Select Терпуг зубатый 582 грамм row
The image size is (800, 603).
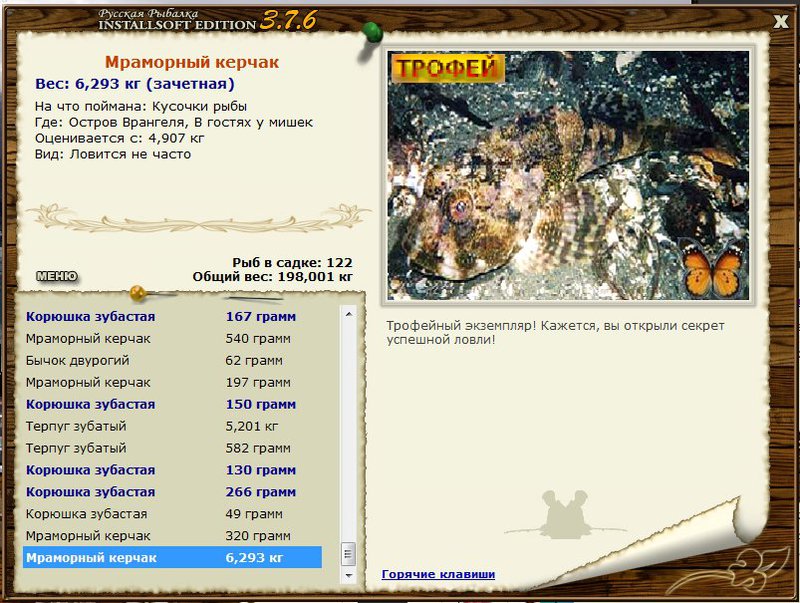172,448
